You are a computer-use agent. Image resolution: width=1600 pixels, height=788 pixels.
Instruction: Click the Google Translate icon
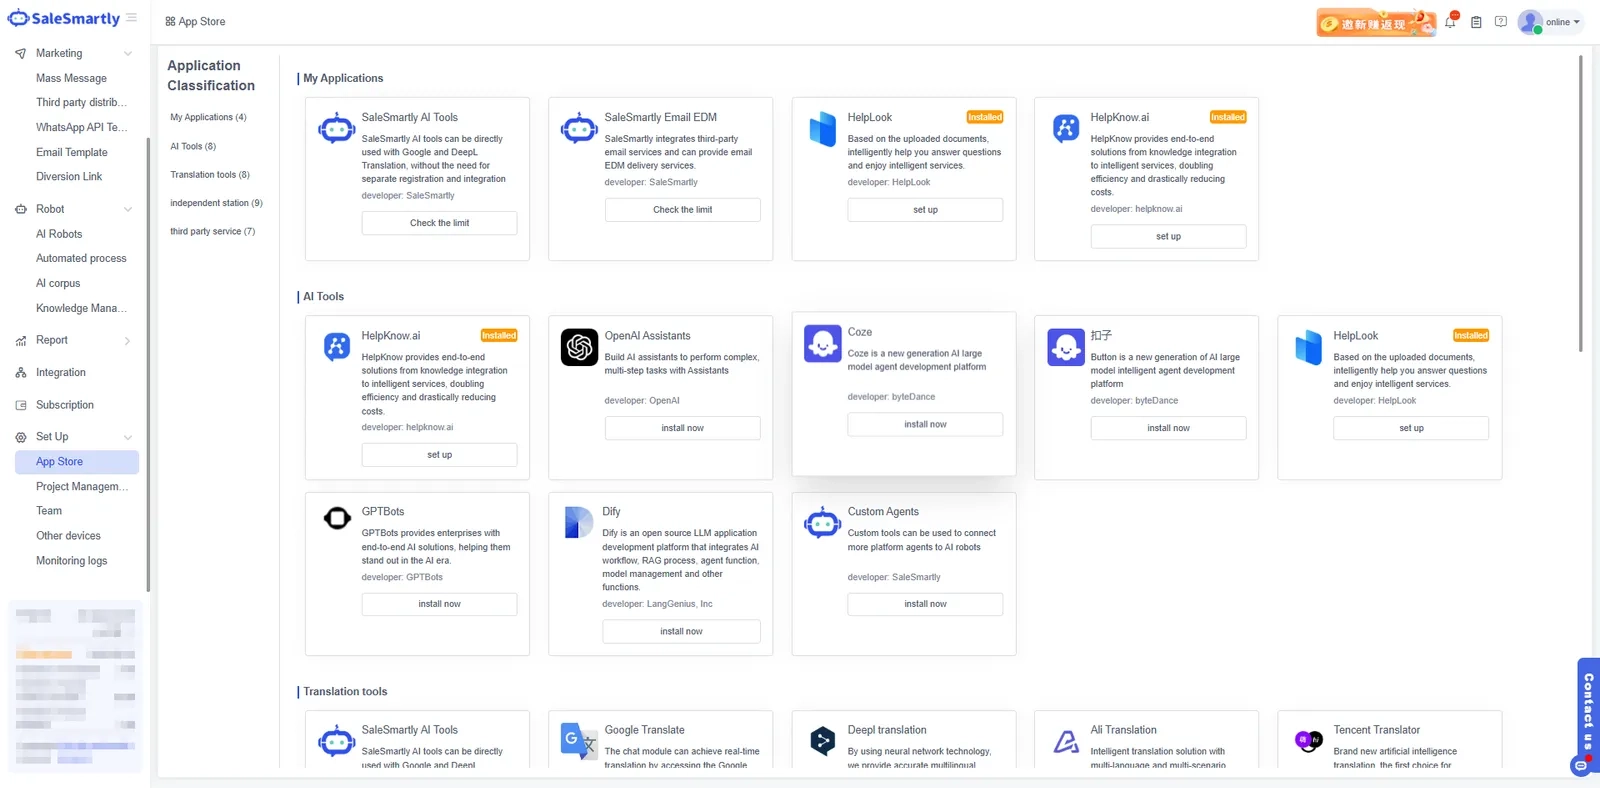coord(579,741)
